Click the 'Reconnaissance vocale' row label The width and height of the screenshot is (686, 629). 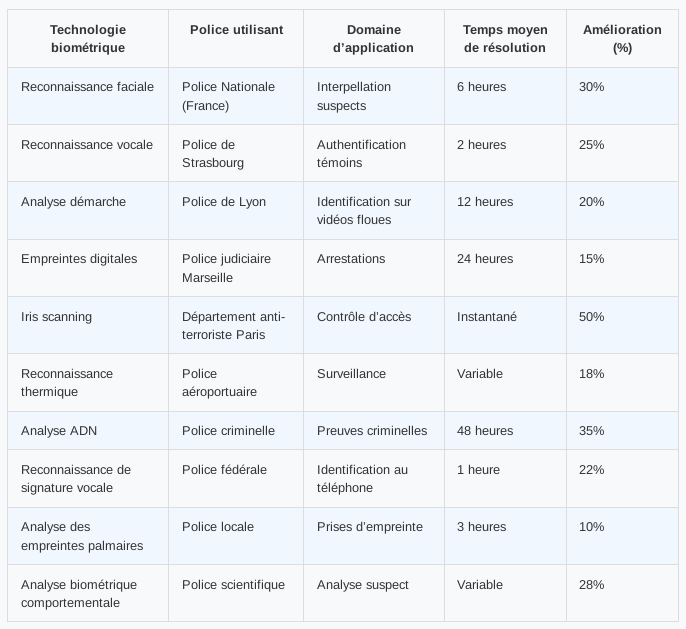tap(87, 145)
